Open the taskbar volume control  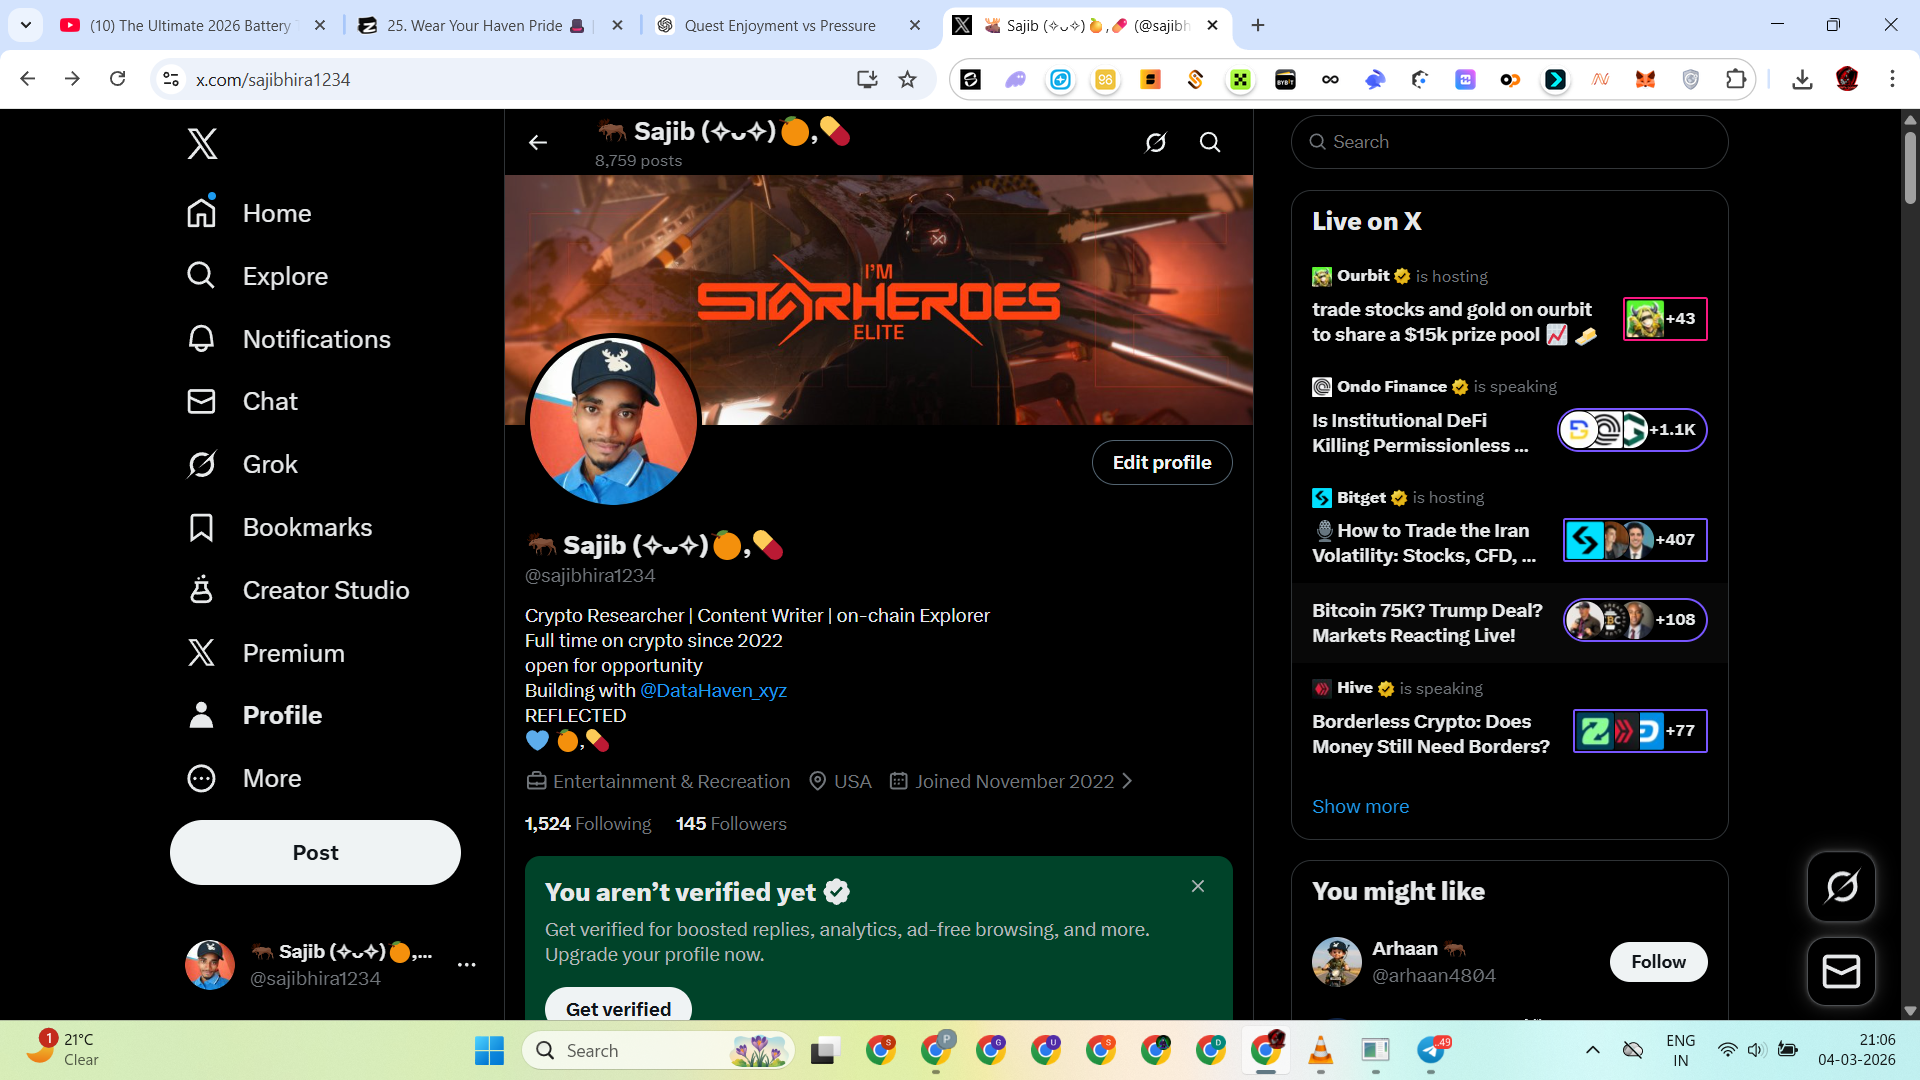pyautogui.click(x=1756, y=1050)
